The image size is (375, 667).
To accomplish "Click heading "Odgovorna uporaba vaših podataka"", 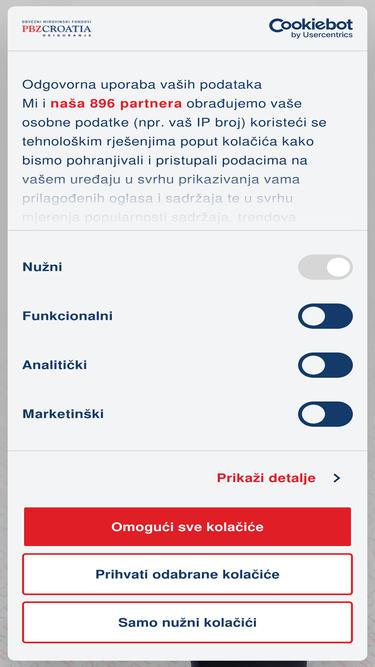I will point(142,85).
